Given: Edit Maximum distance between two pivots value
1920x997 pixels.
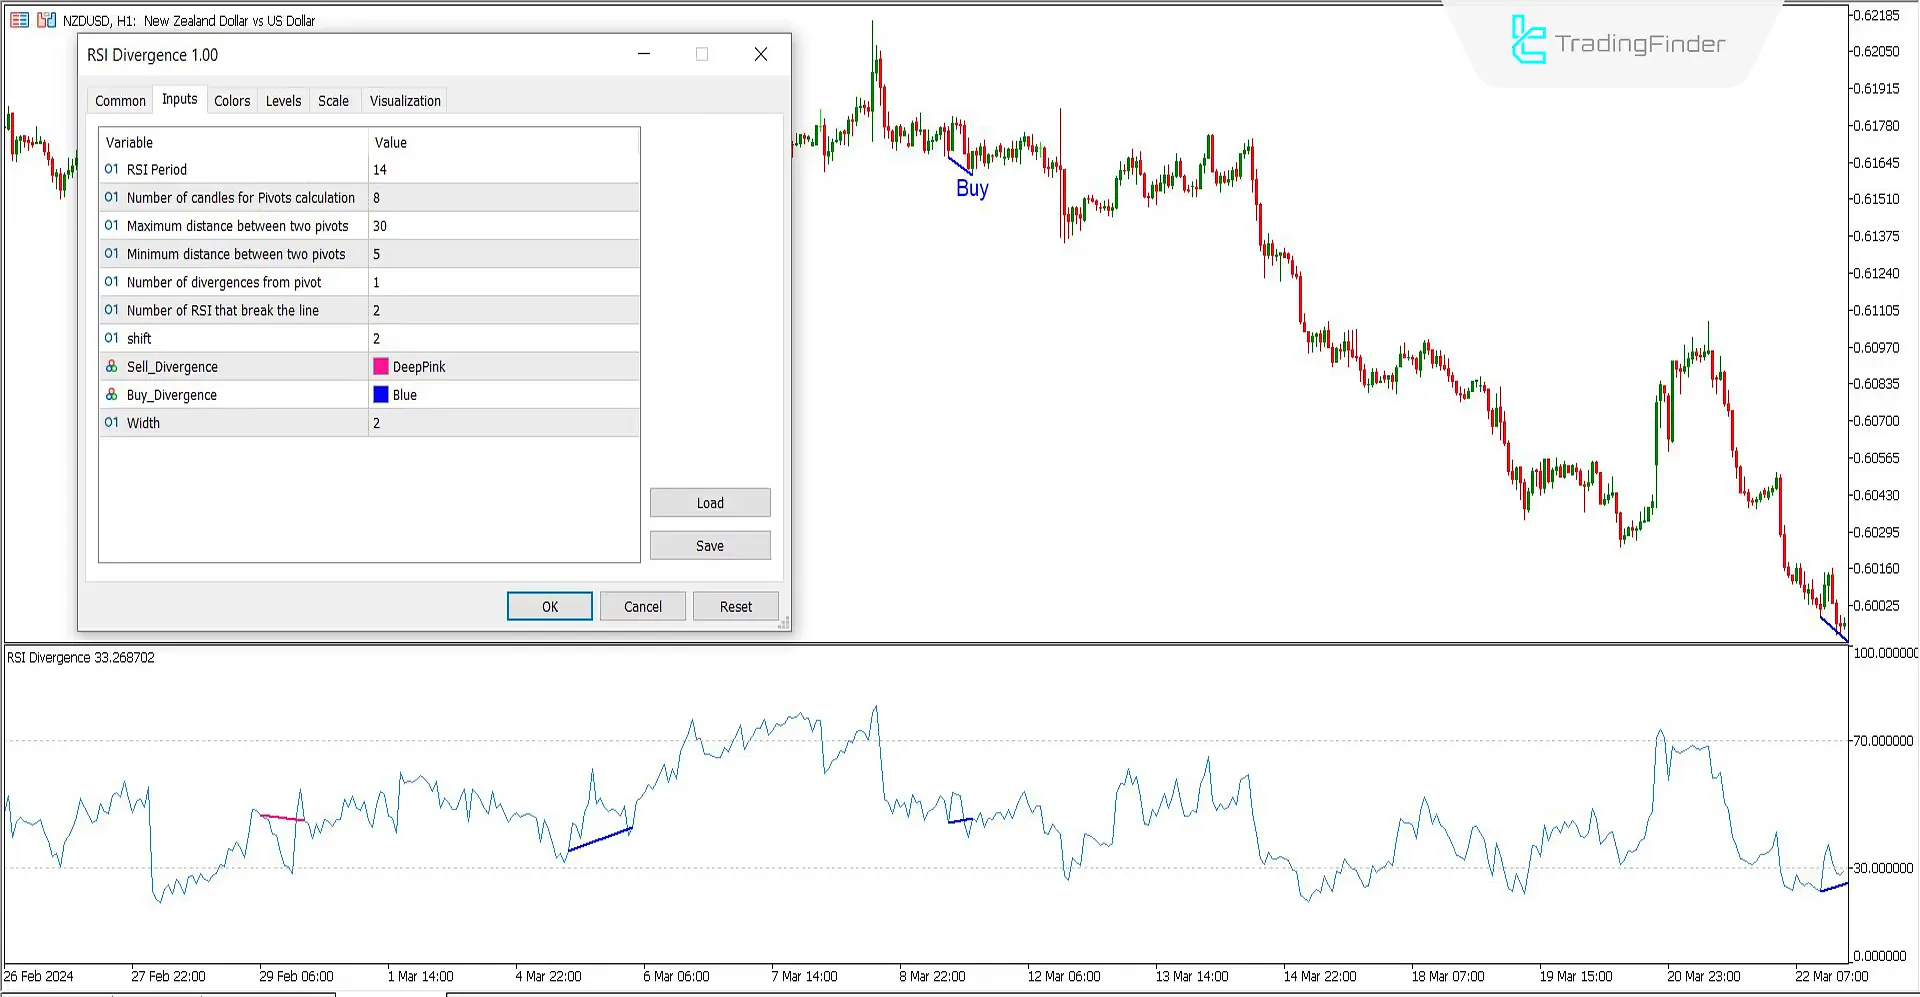Looking at the screenshot, I should click(500, 226).
